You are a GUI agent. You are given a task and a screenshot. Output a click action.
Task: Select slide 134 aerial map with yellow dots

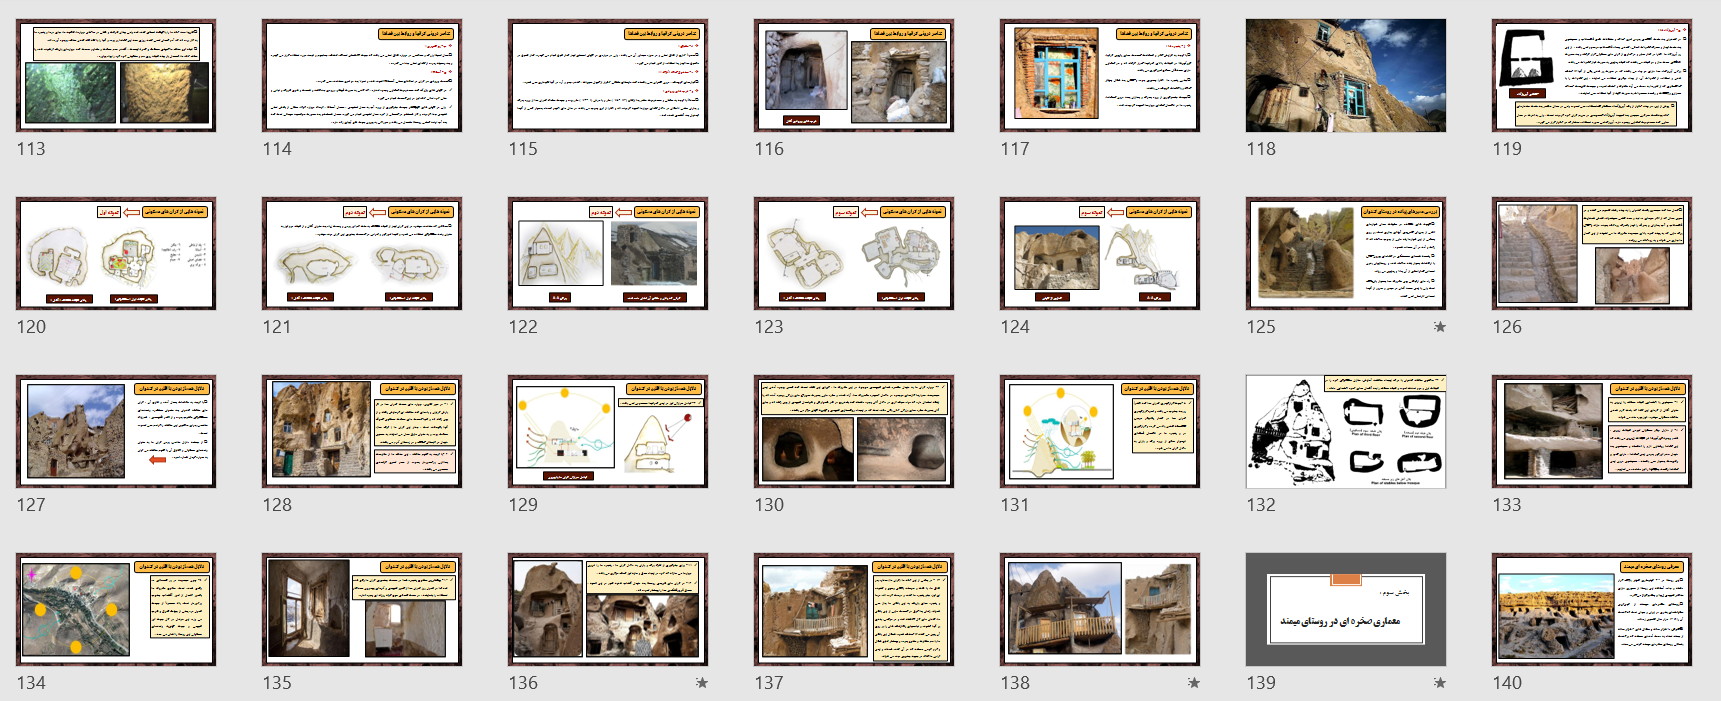(116, 610)
